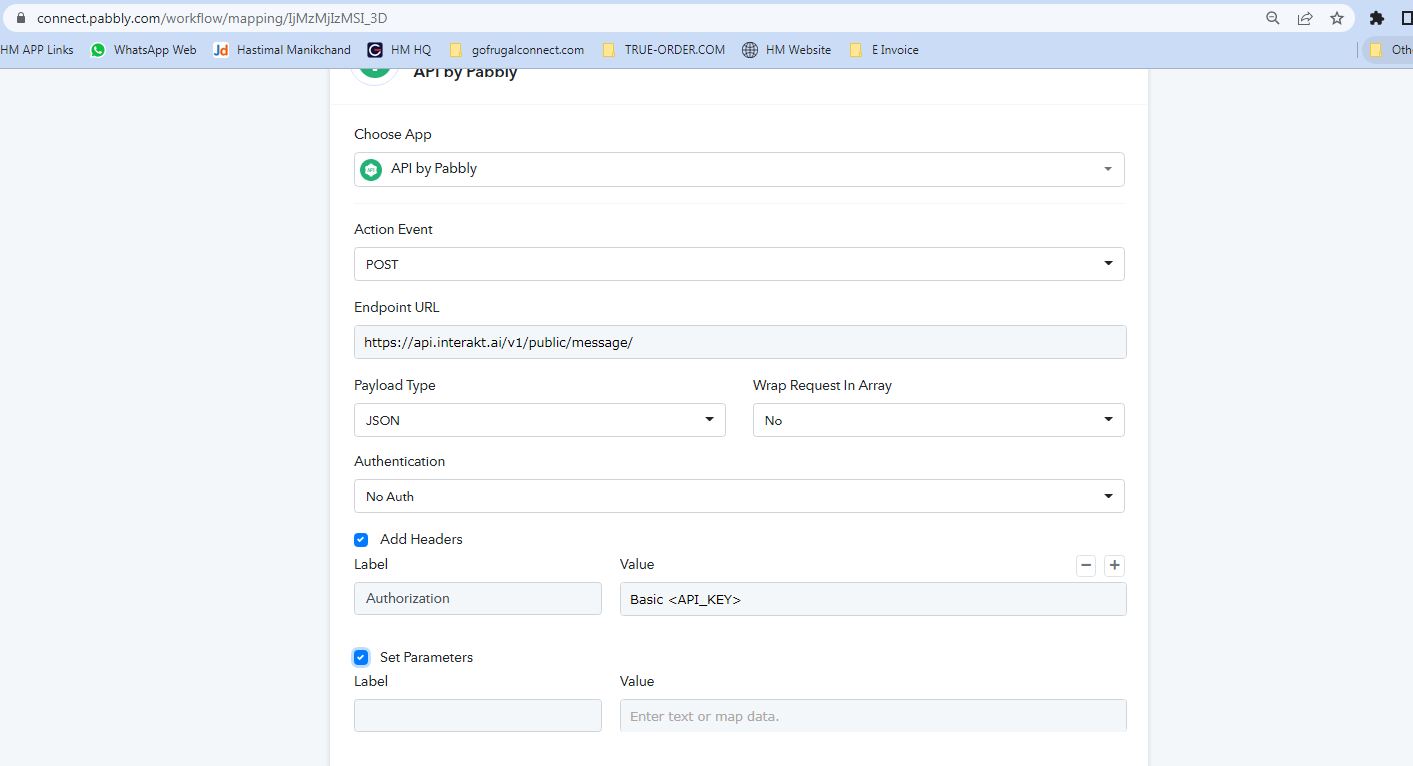The image size is (1413, 766).
Task: Open the E Invoice bookmark folder
Action: 883,50
